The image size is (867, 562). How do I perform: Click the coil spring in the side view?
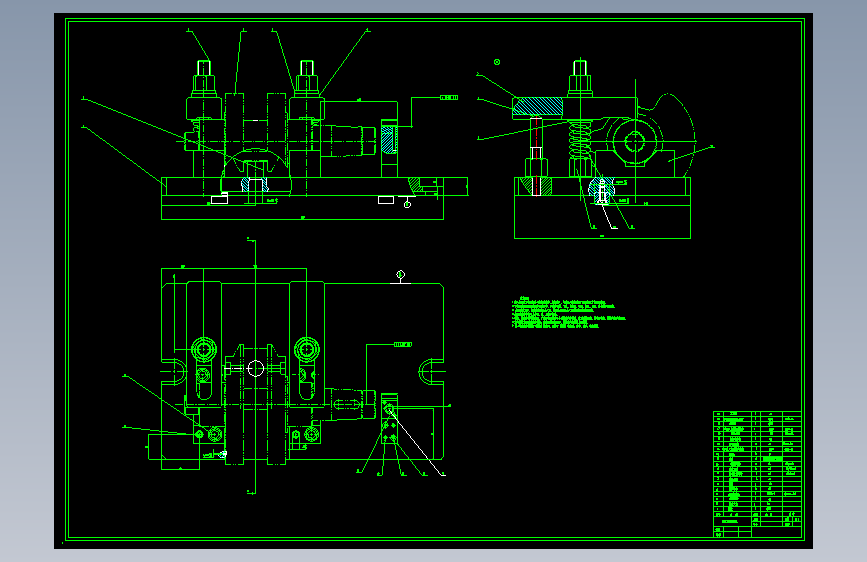click(579, 139)
